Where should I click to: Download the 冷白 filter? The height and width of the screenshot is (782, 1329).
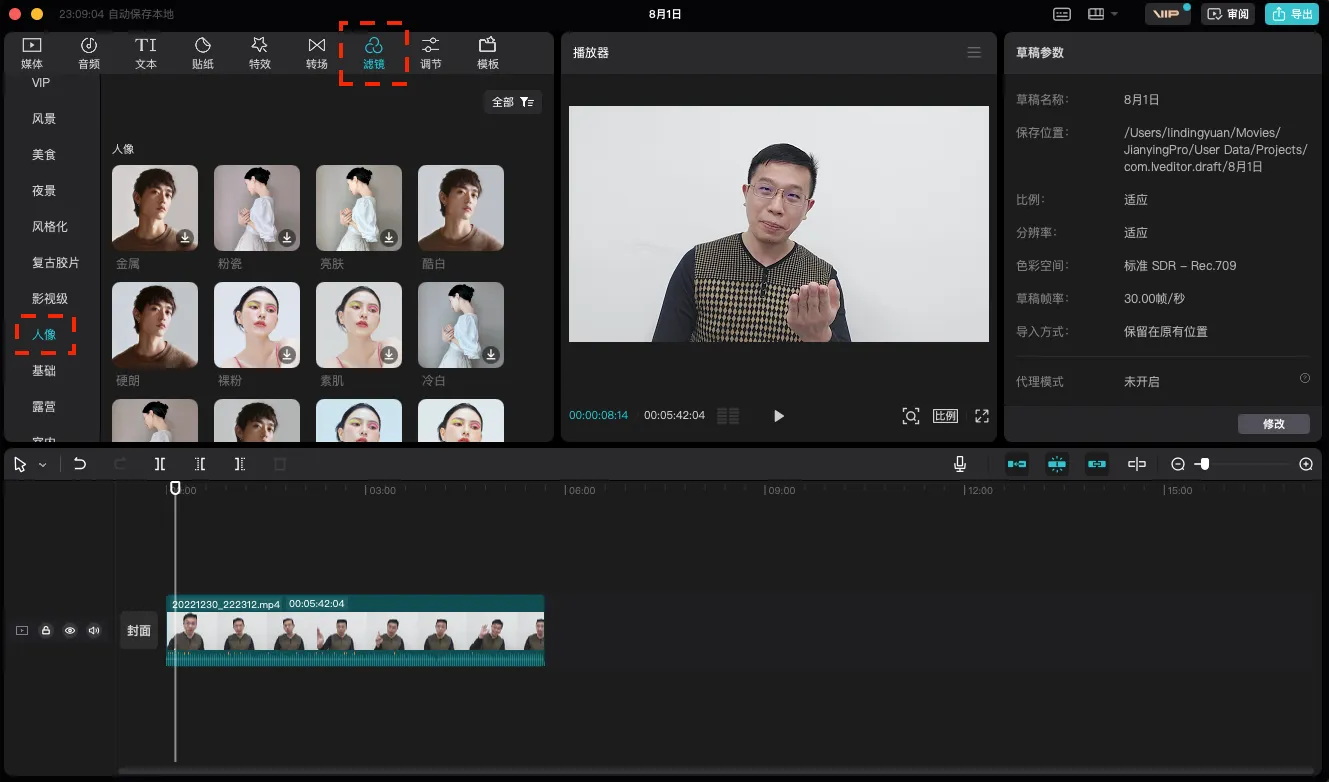click(491, 355)
